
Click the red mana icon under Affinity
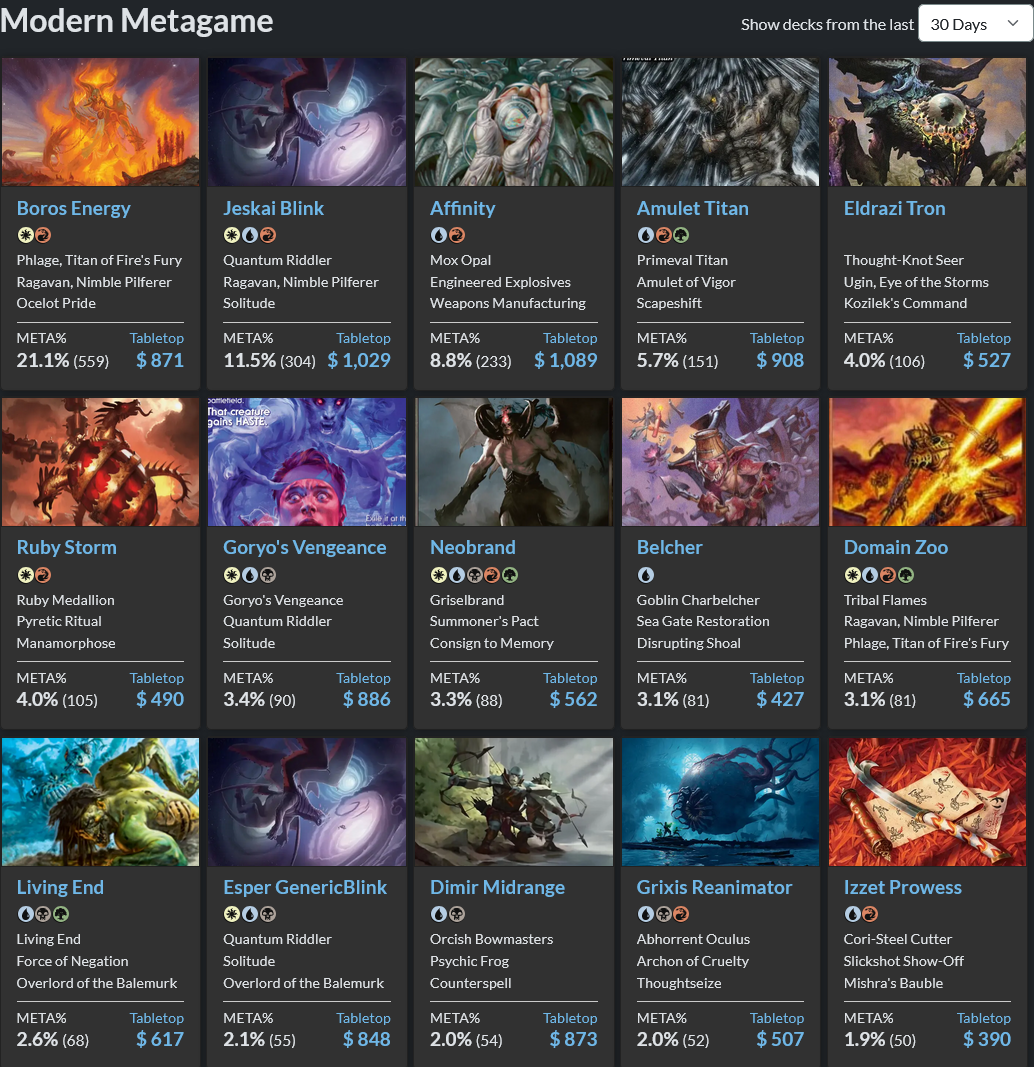(456, 235)
